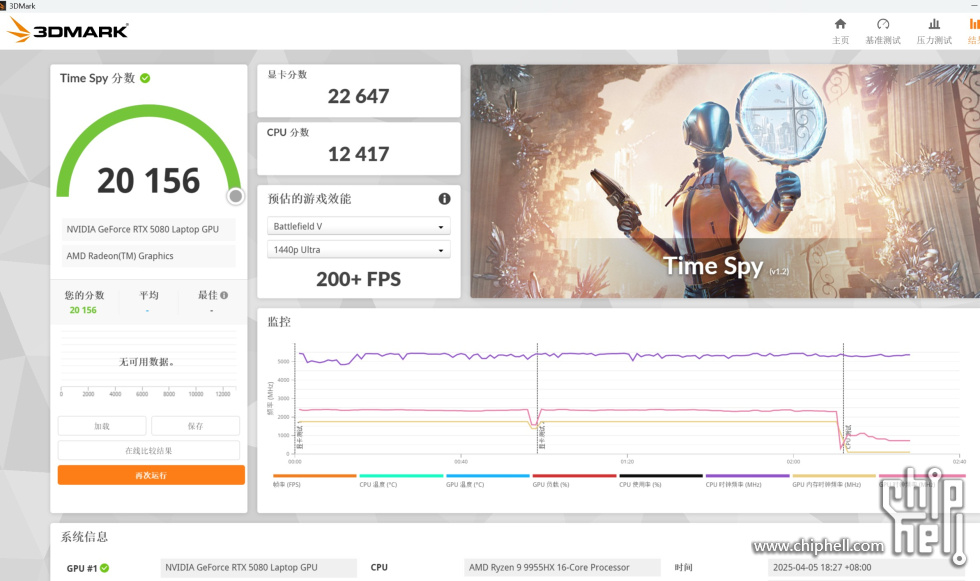
Task: Click the first dashed marker at chart start
Action: 295,399
